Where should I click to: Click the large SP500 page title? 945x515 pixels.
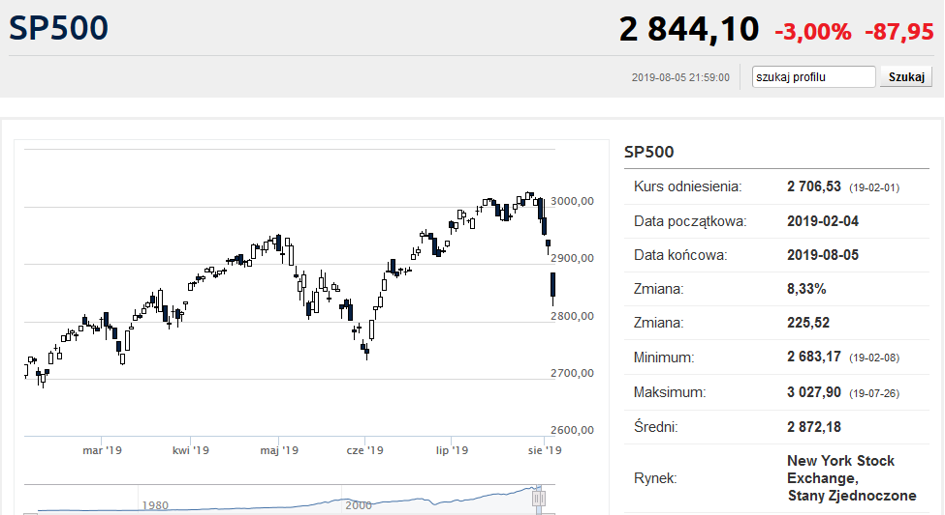coord(59,28)
